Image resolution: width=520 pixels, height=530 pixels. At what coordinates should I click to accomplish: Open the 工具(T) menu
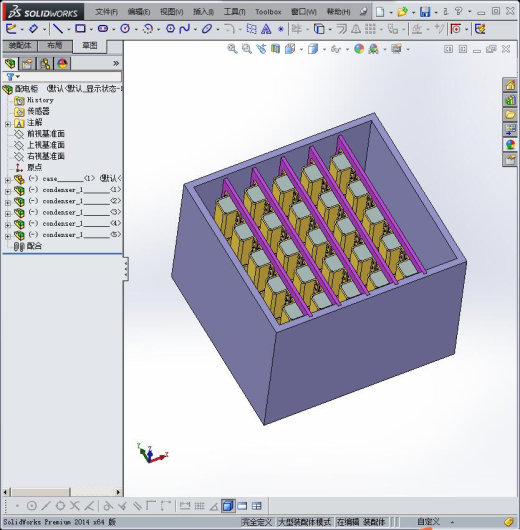pyautogui.click(x=235, y=12)
